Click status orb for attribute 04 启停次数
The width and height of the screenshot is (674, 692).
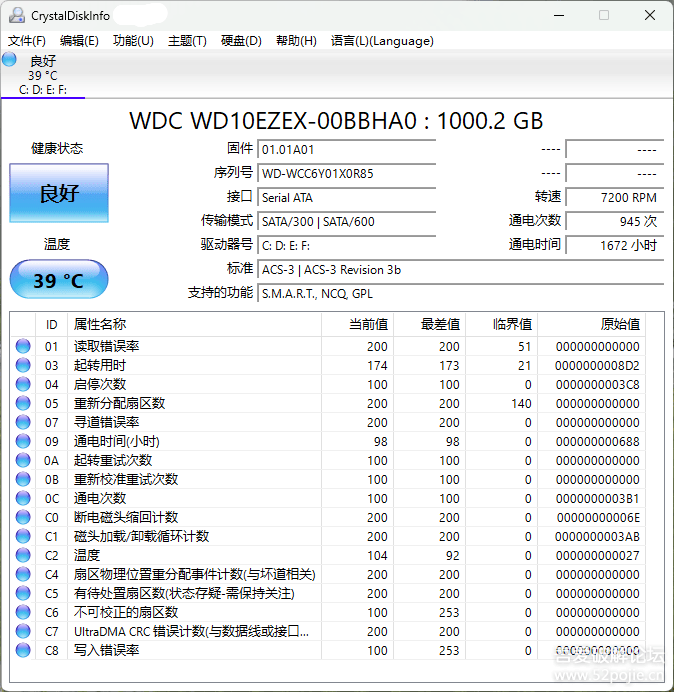23,384
